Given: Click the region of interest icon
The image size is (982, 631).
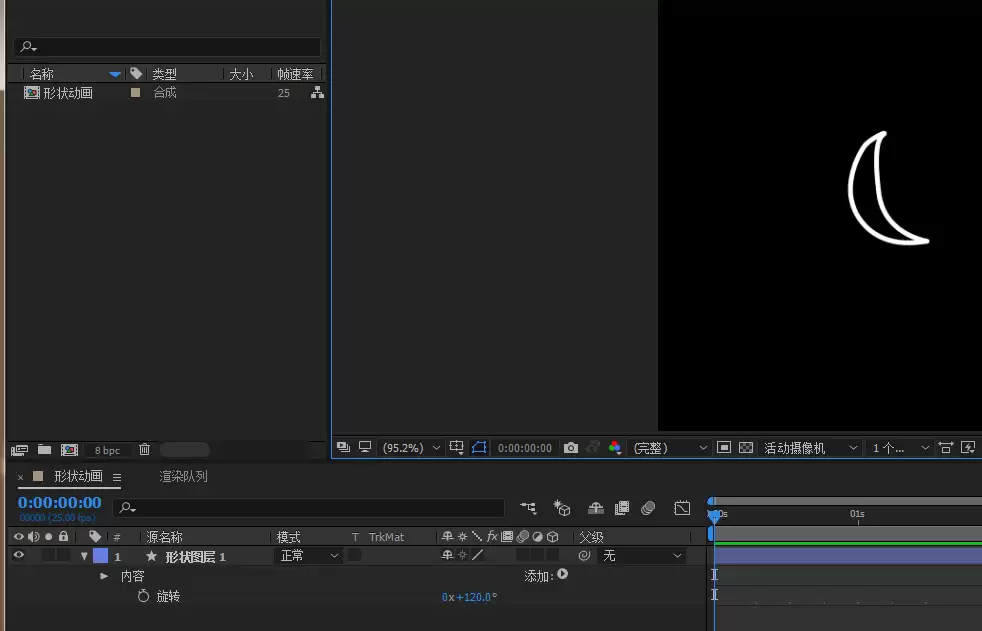Looking at the screenshot, I should click(x=724, y=448).
